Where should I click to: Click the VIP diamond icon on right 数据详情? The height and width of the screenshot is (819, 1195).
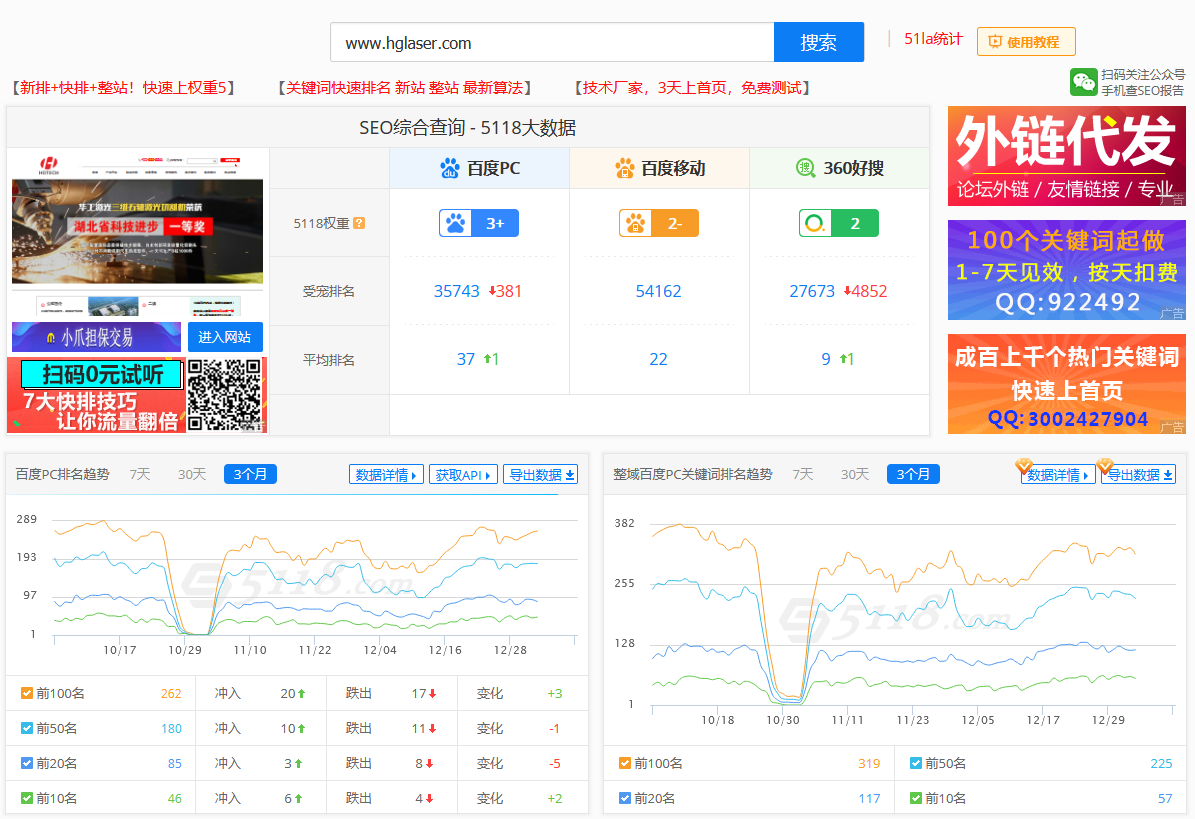[x=1024, y=464]
